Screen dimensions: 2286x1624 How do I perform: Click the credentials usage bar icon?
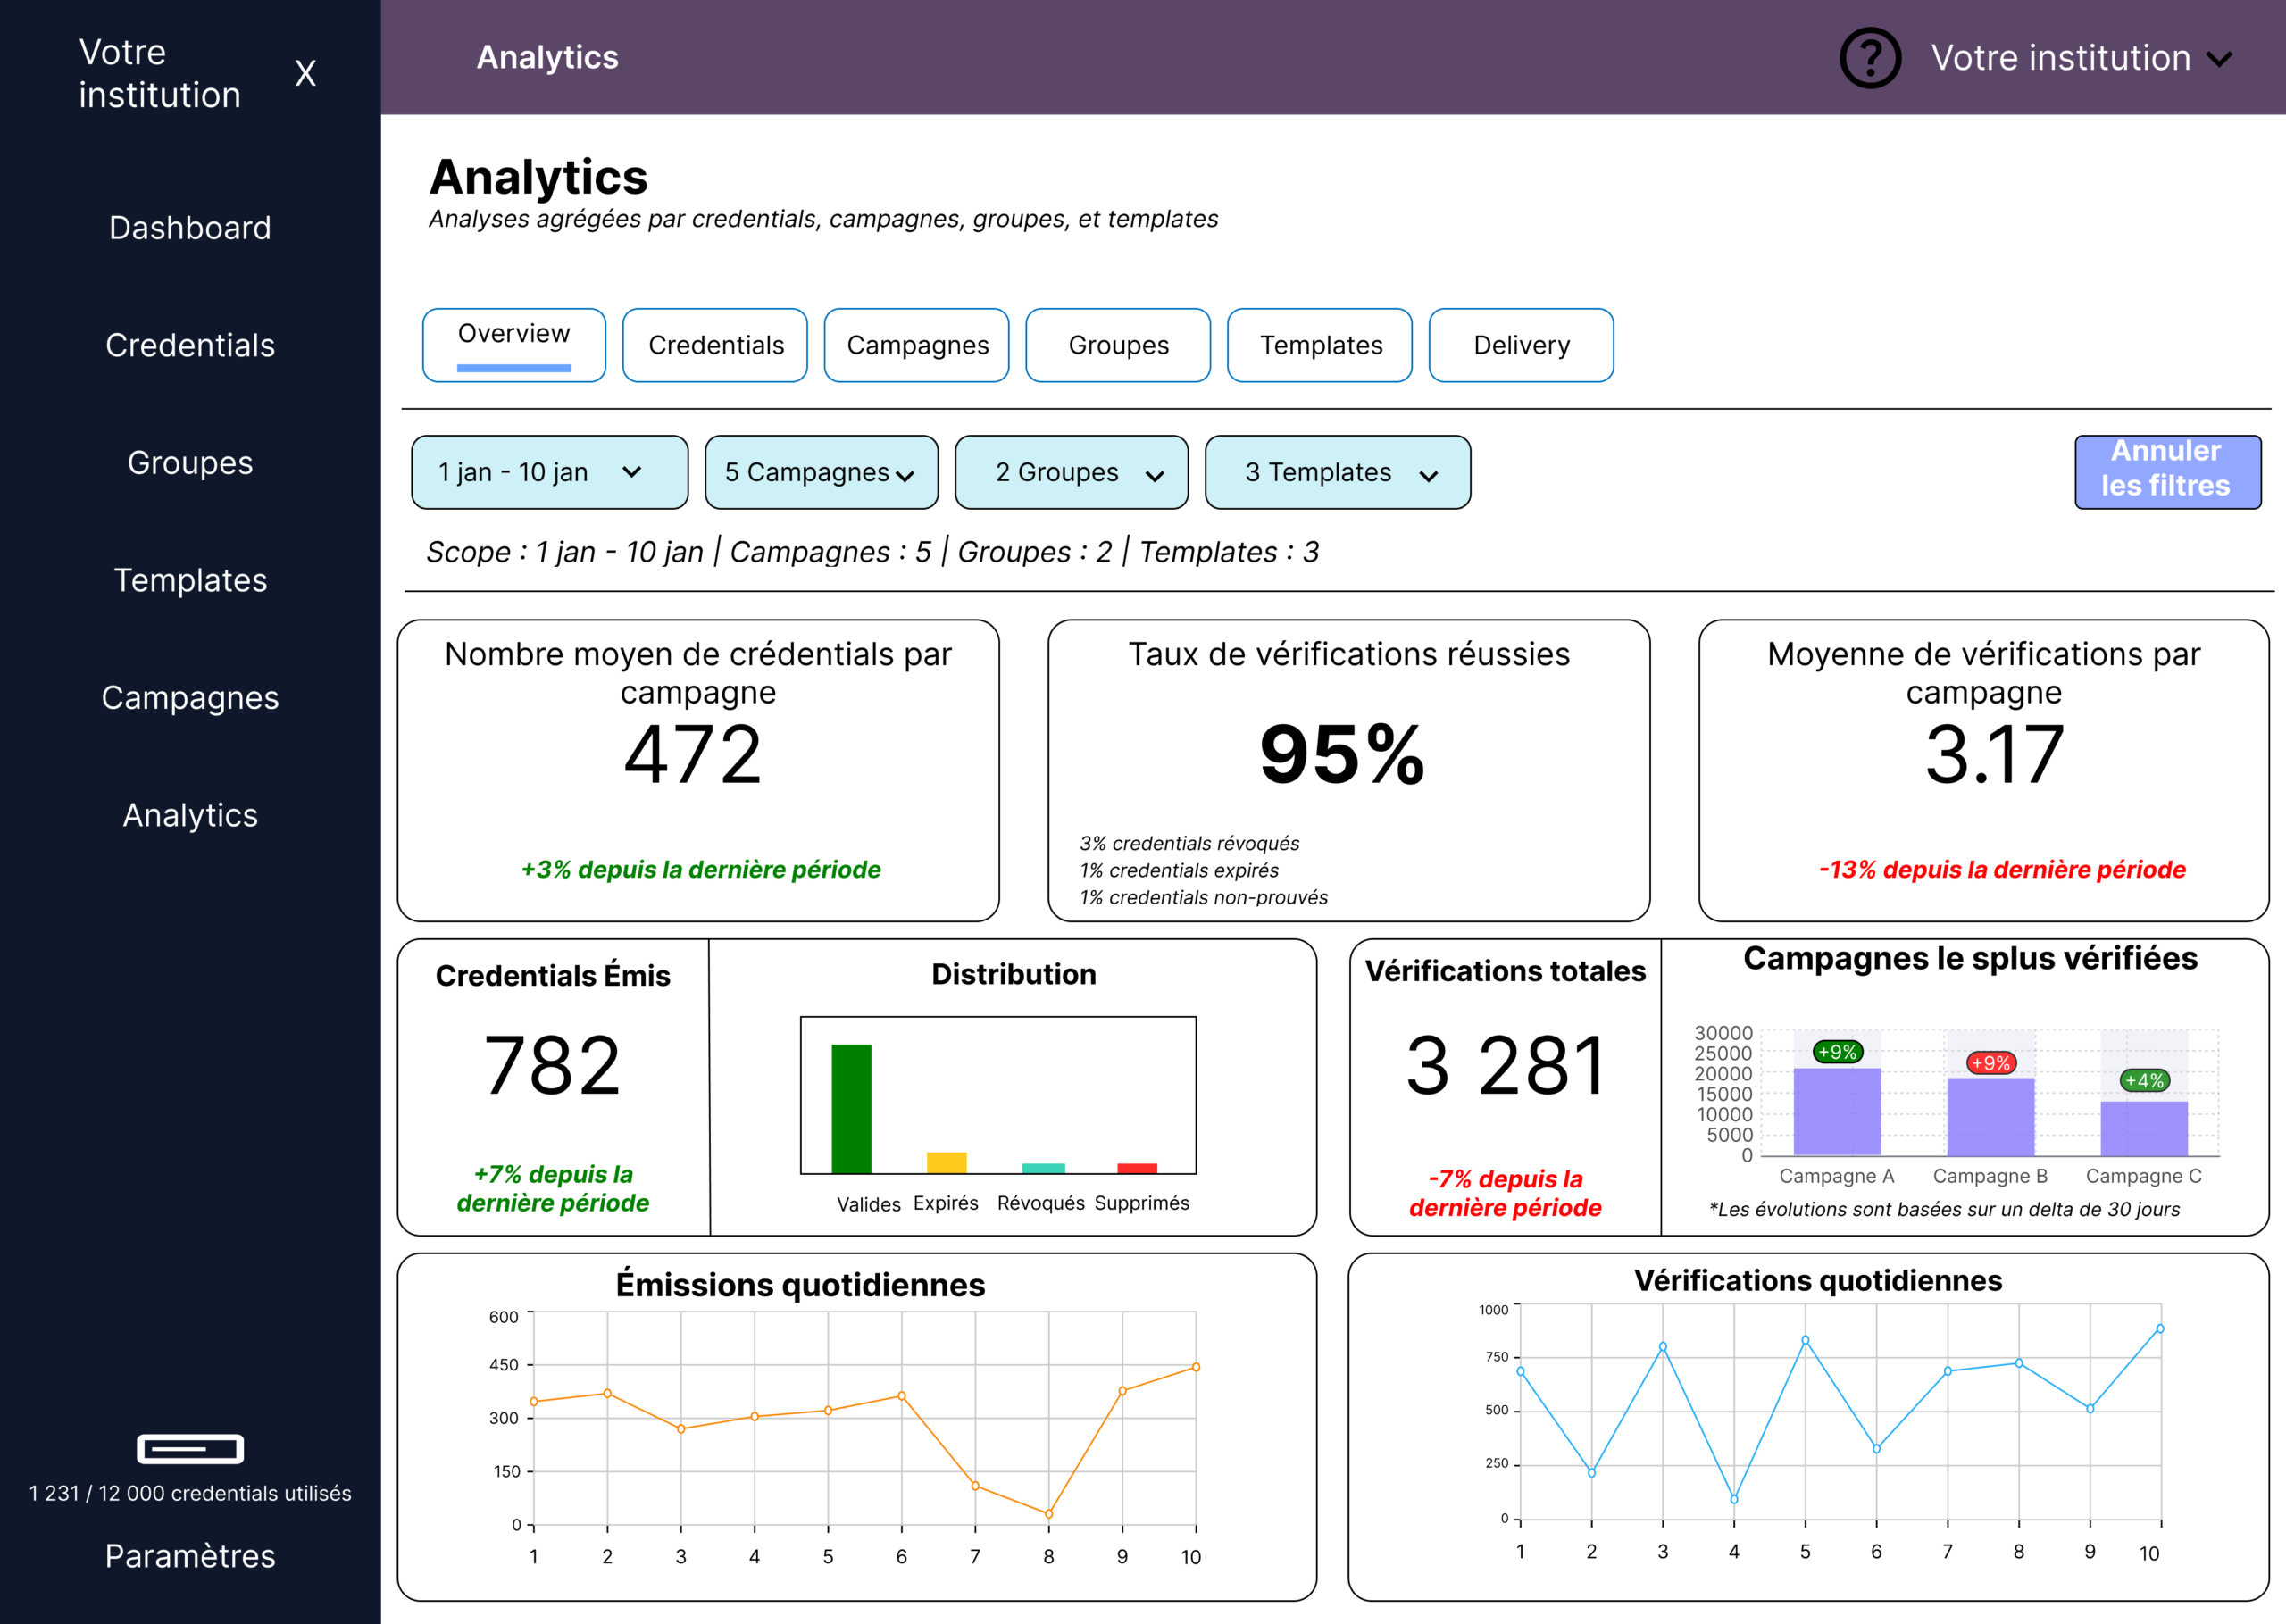[190, 1448]
